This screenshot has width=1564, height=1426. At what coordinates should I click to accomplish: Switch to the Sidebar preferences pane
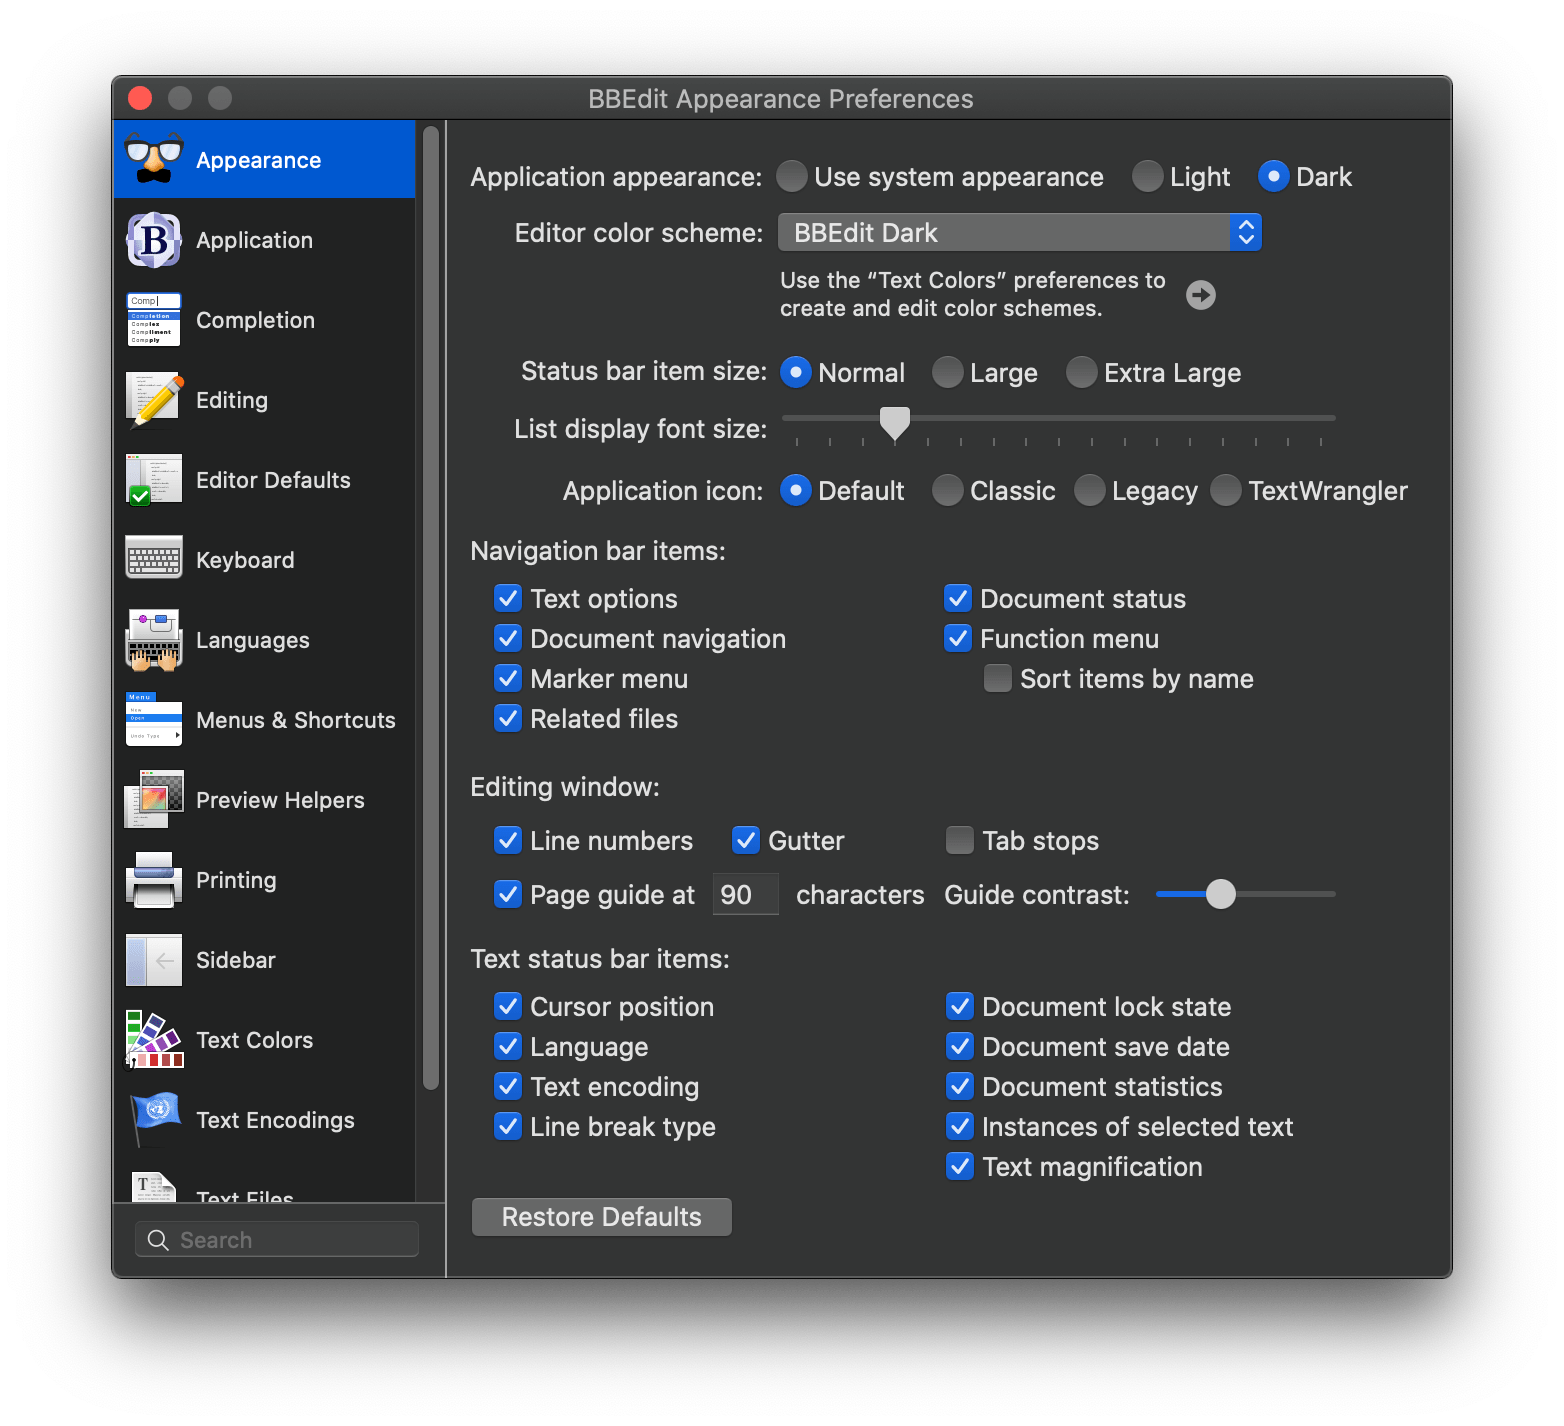click(x=236, y=960)
